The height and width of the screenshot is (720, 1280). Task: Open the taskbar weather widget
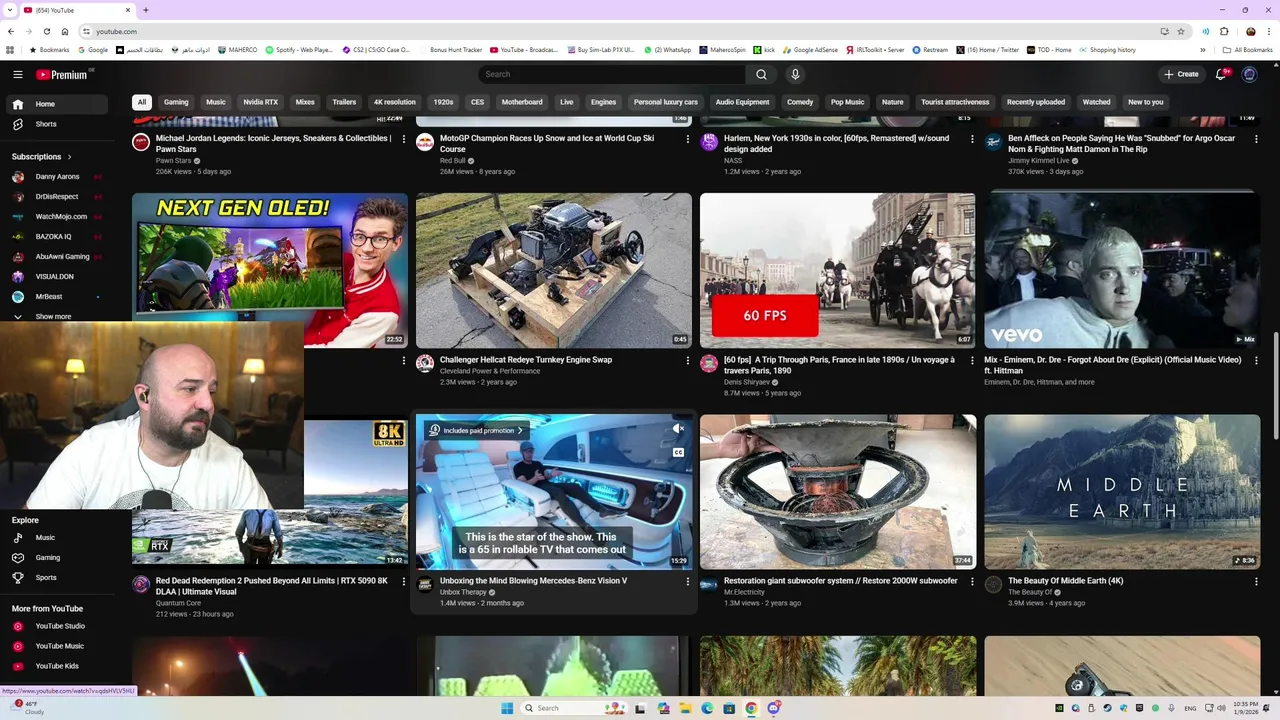pyautogui.click(x=28, y=708)
